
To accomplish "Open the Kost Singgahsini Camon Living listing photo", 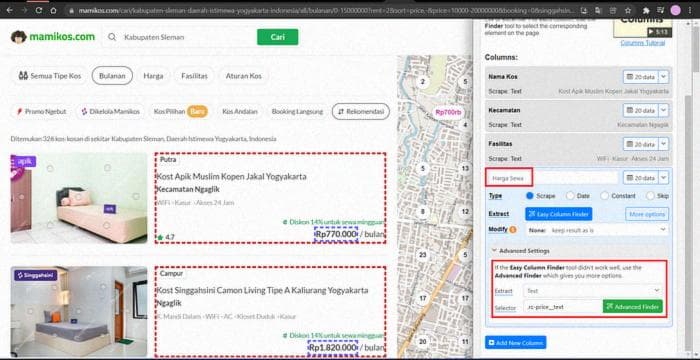I will coord(79,312).
